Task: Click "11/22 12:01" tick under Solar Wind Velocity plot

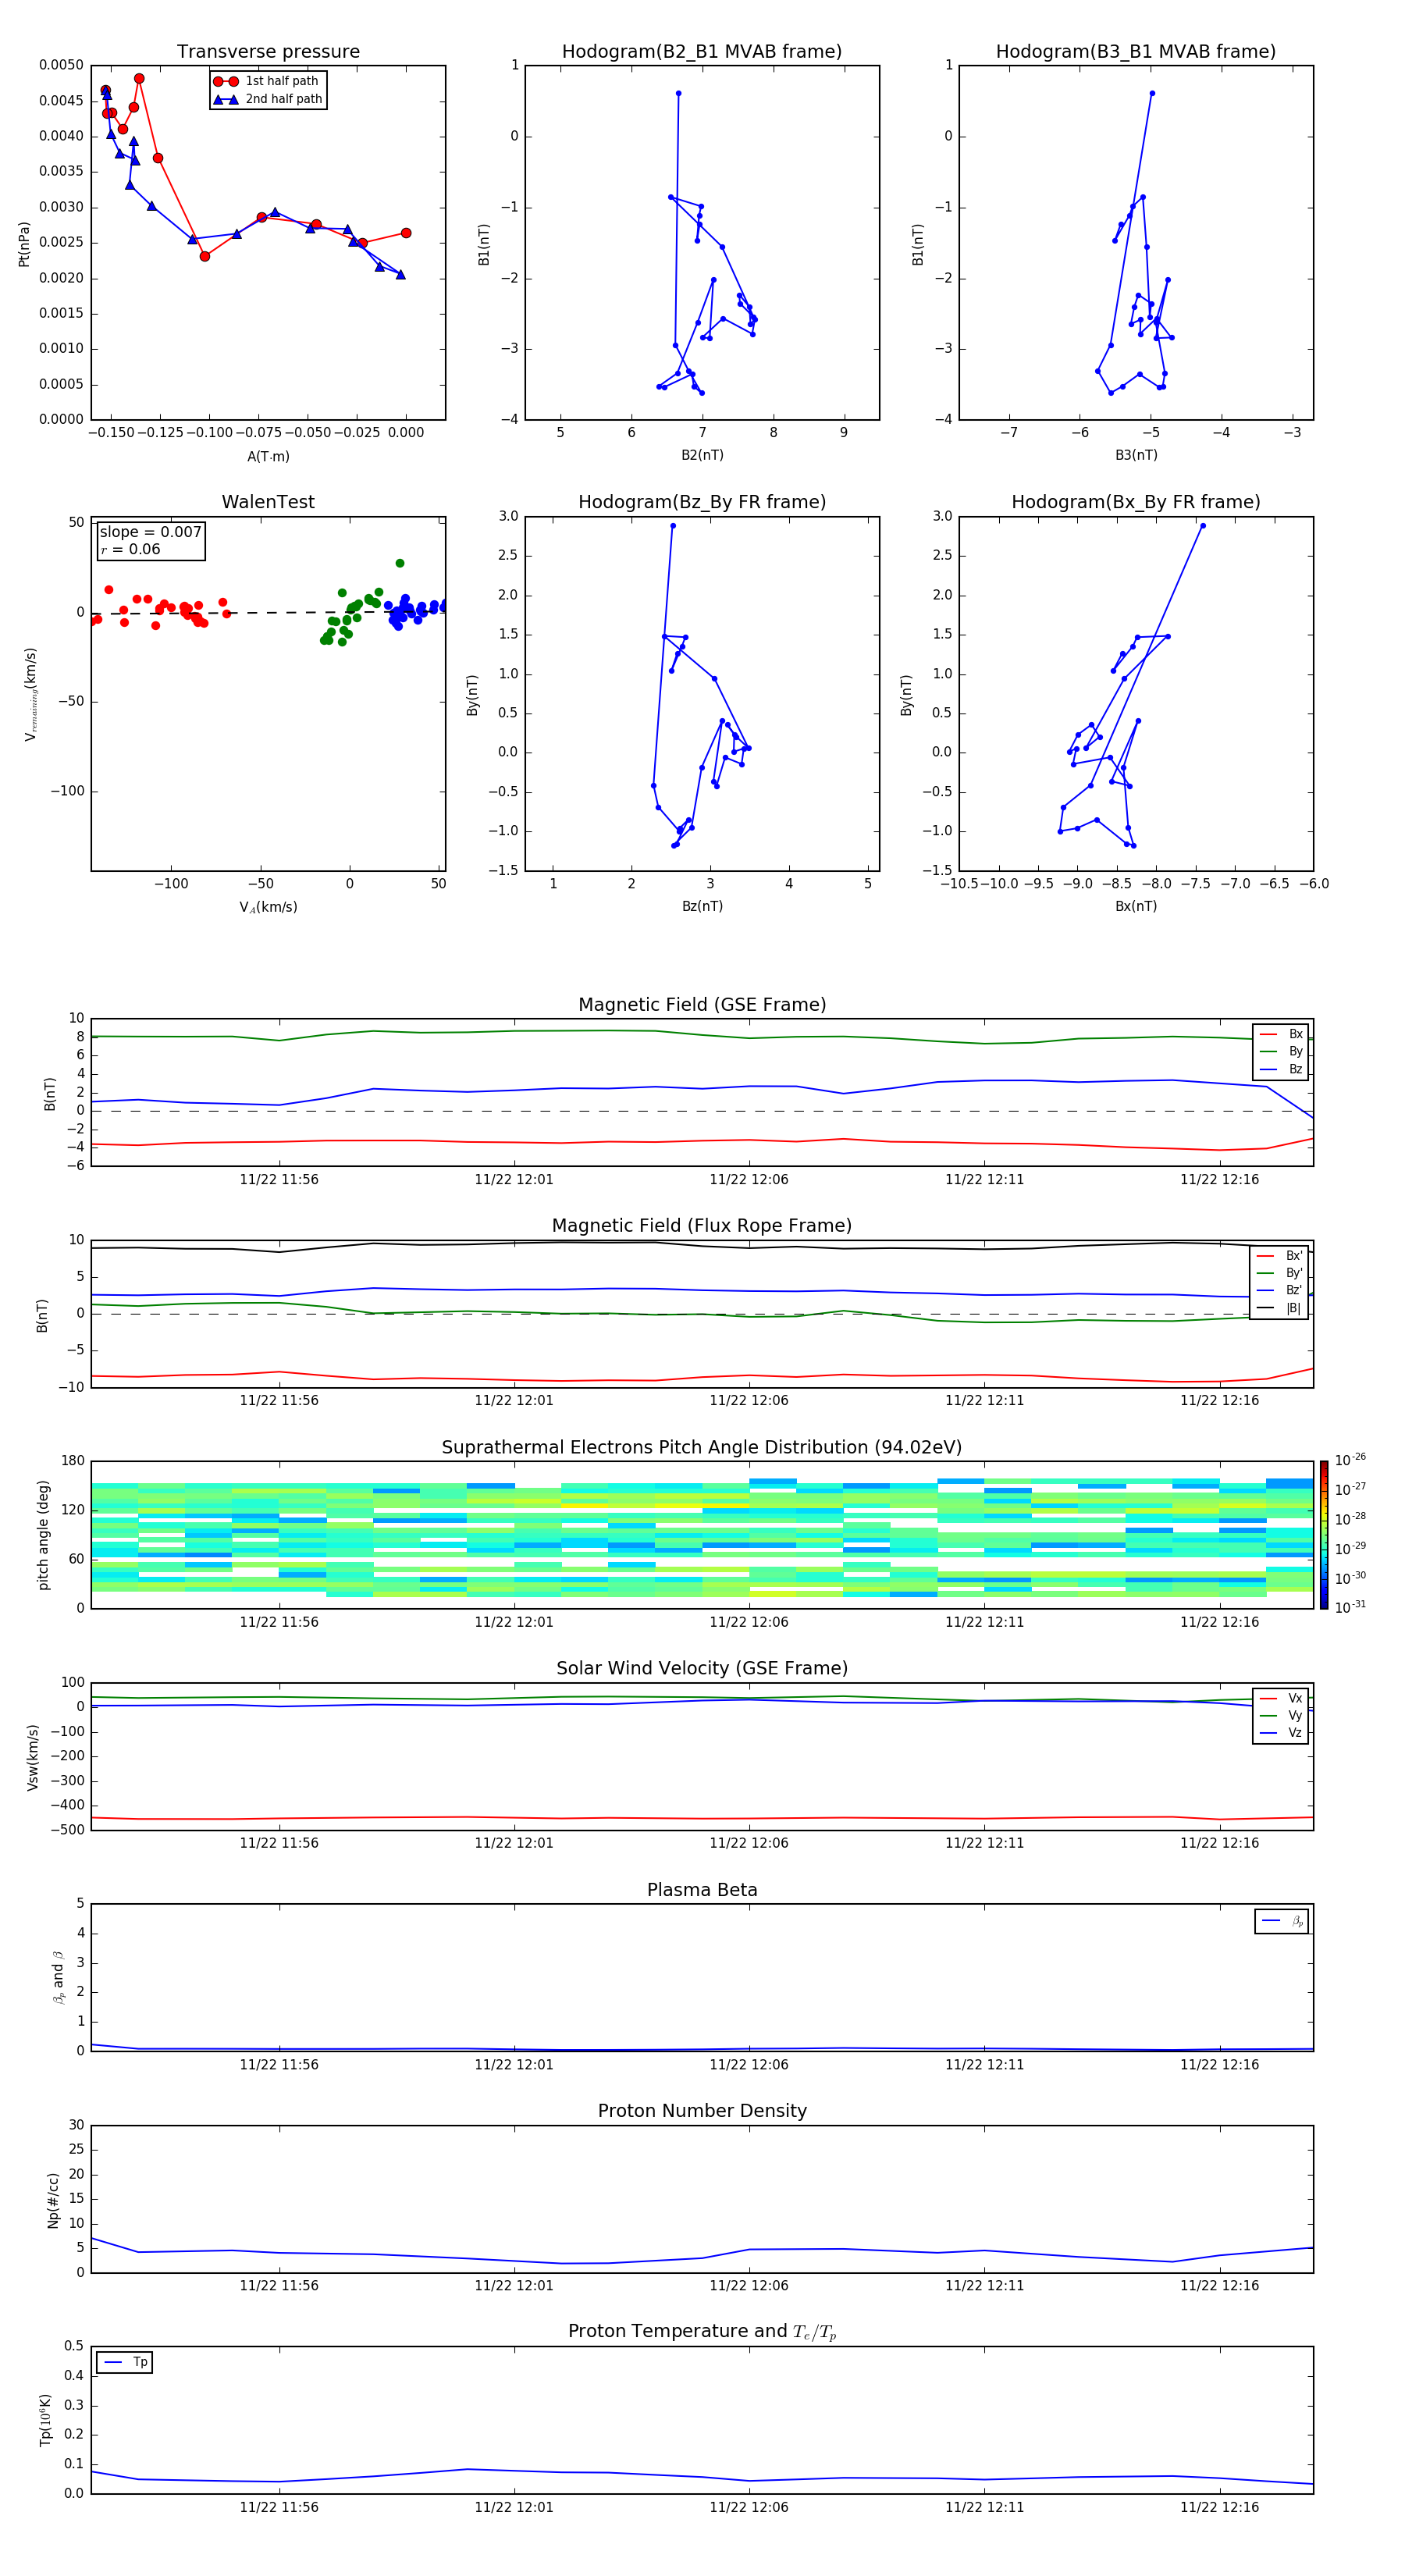Action: pos(514,1843)
